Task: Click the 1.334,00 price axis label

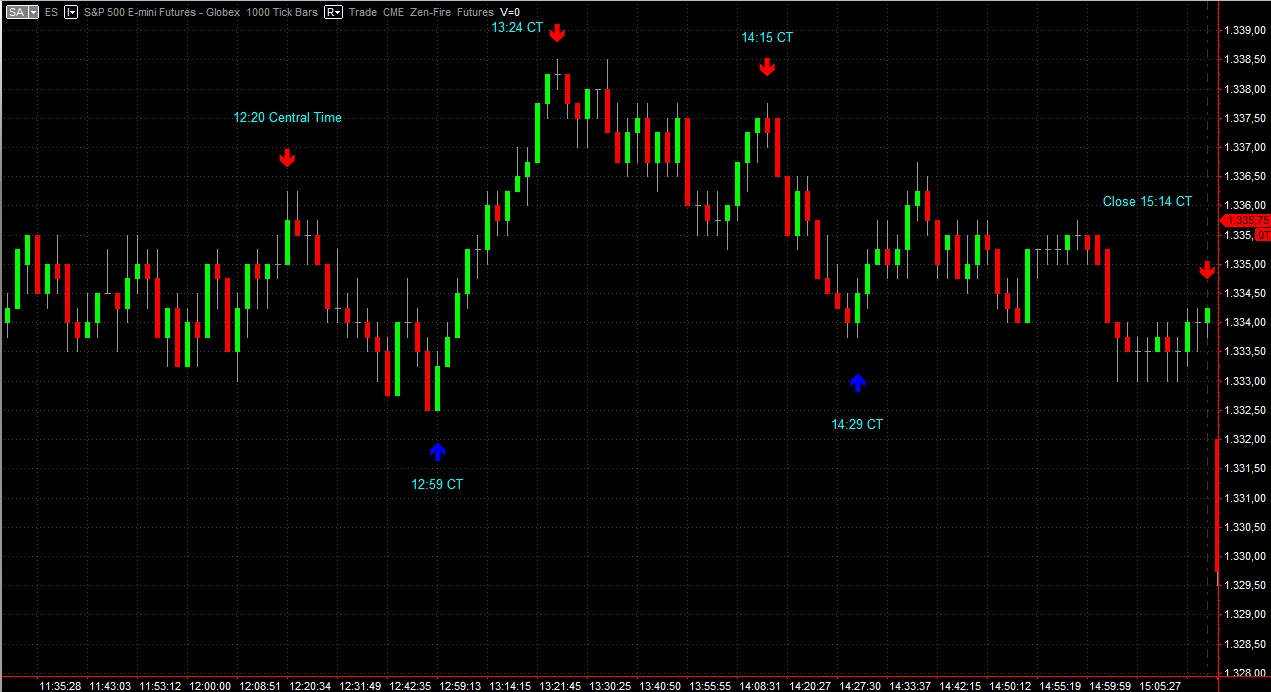Action: 1245,323
